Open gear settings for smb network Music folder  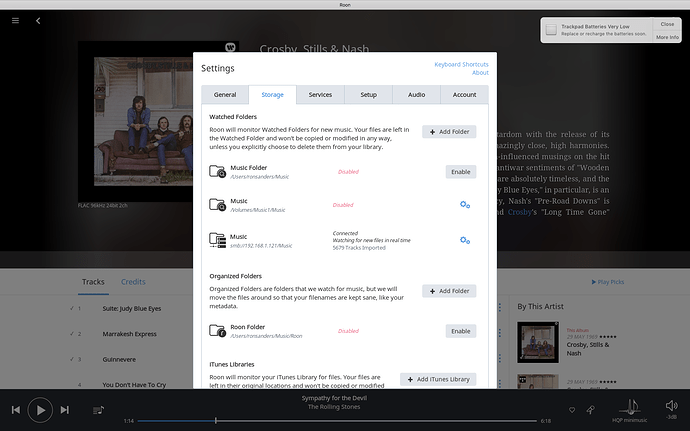(465, 240)
